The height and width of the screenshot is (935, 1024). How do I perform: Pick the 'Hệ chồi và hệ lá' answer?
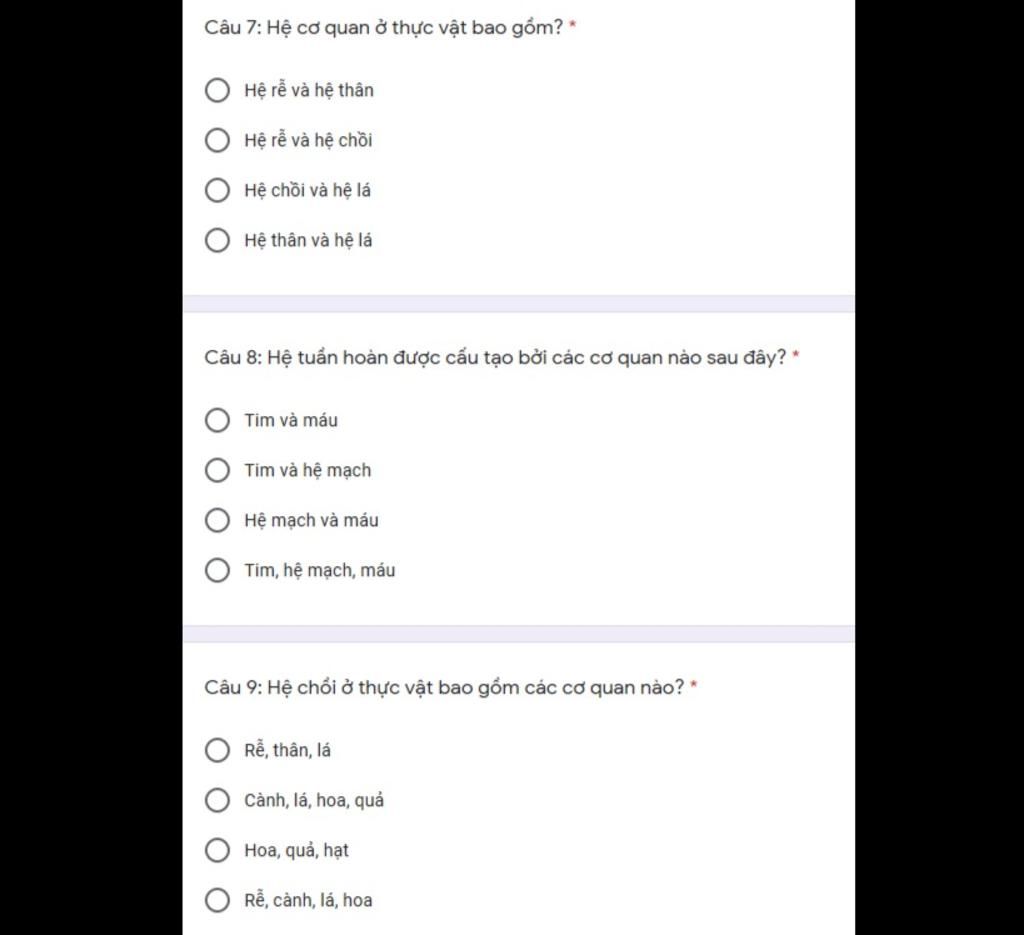click(217, 190)
